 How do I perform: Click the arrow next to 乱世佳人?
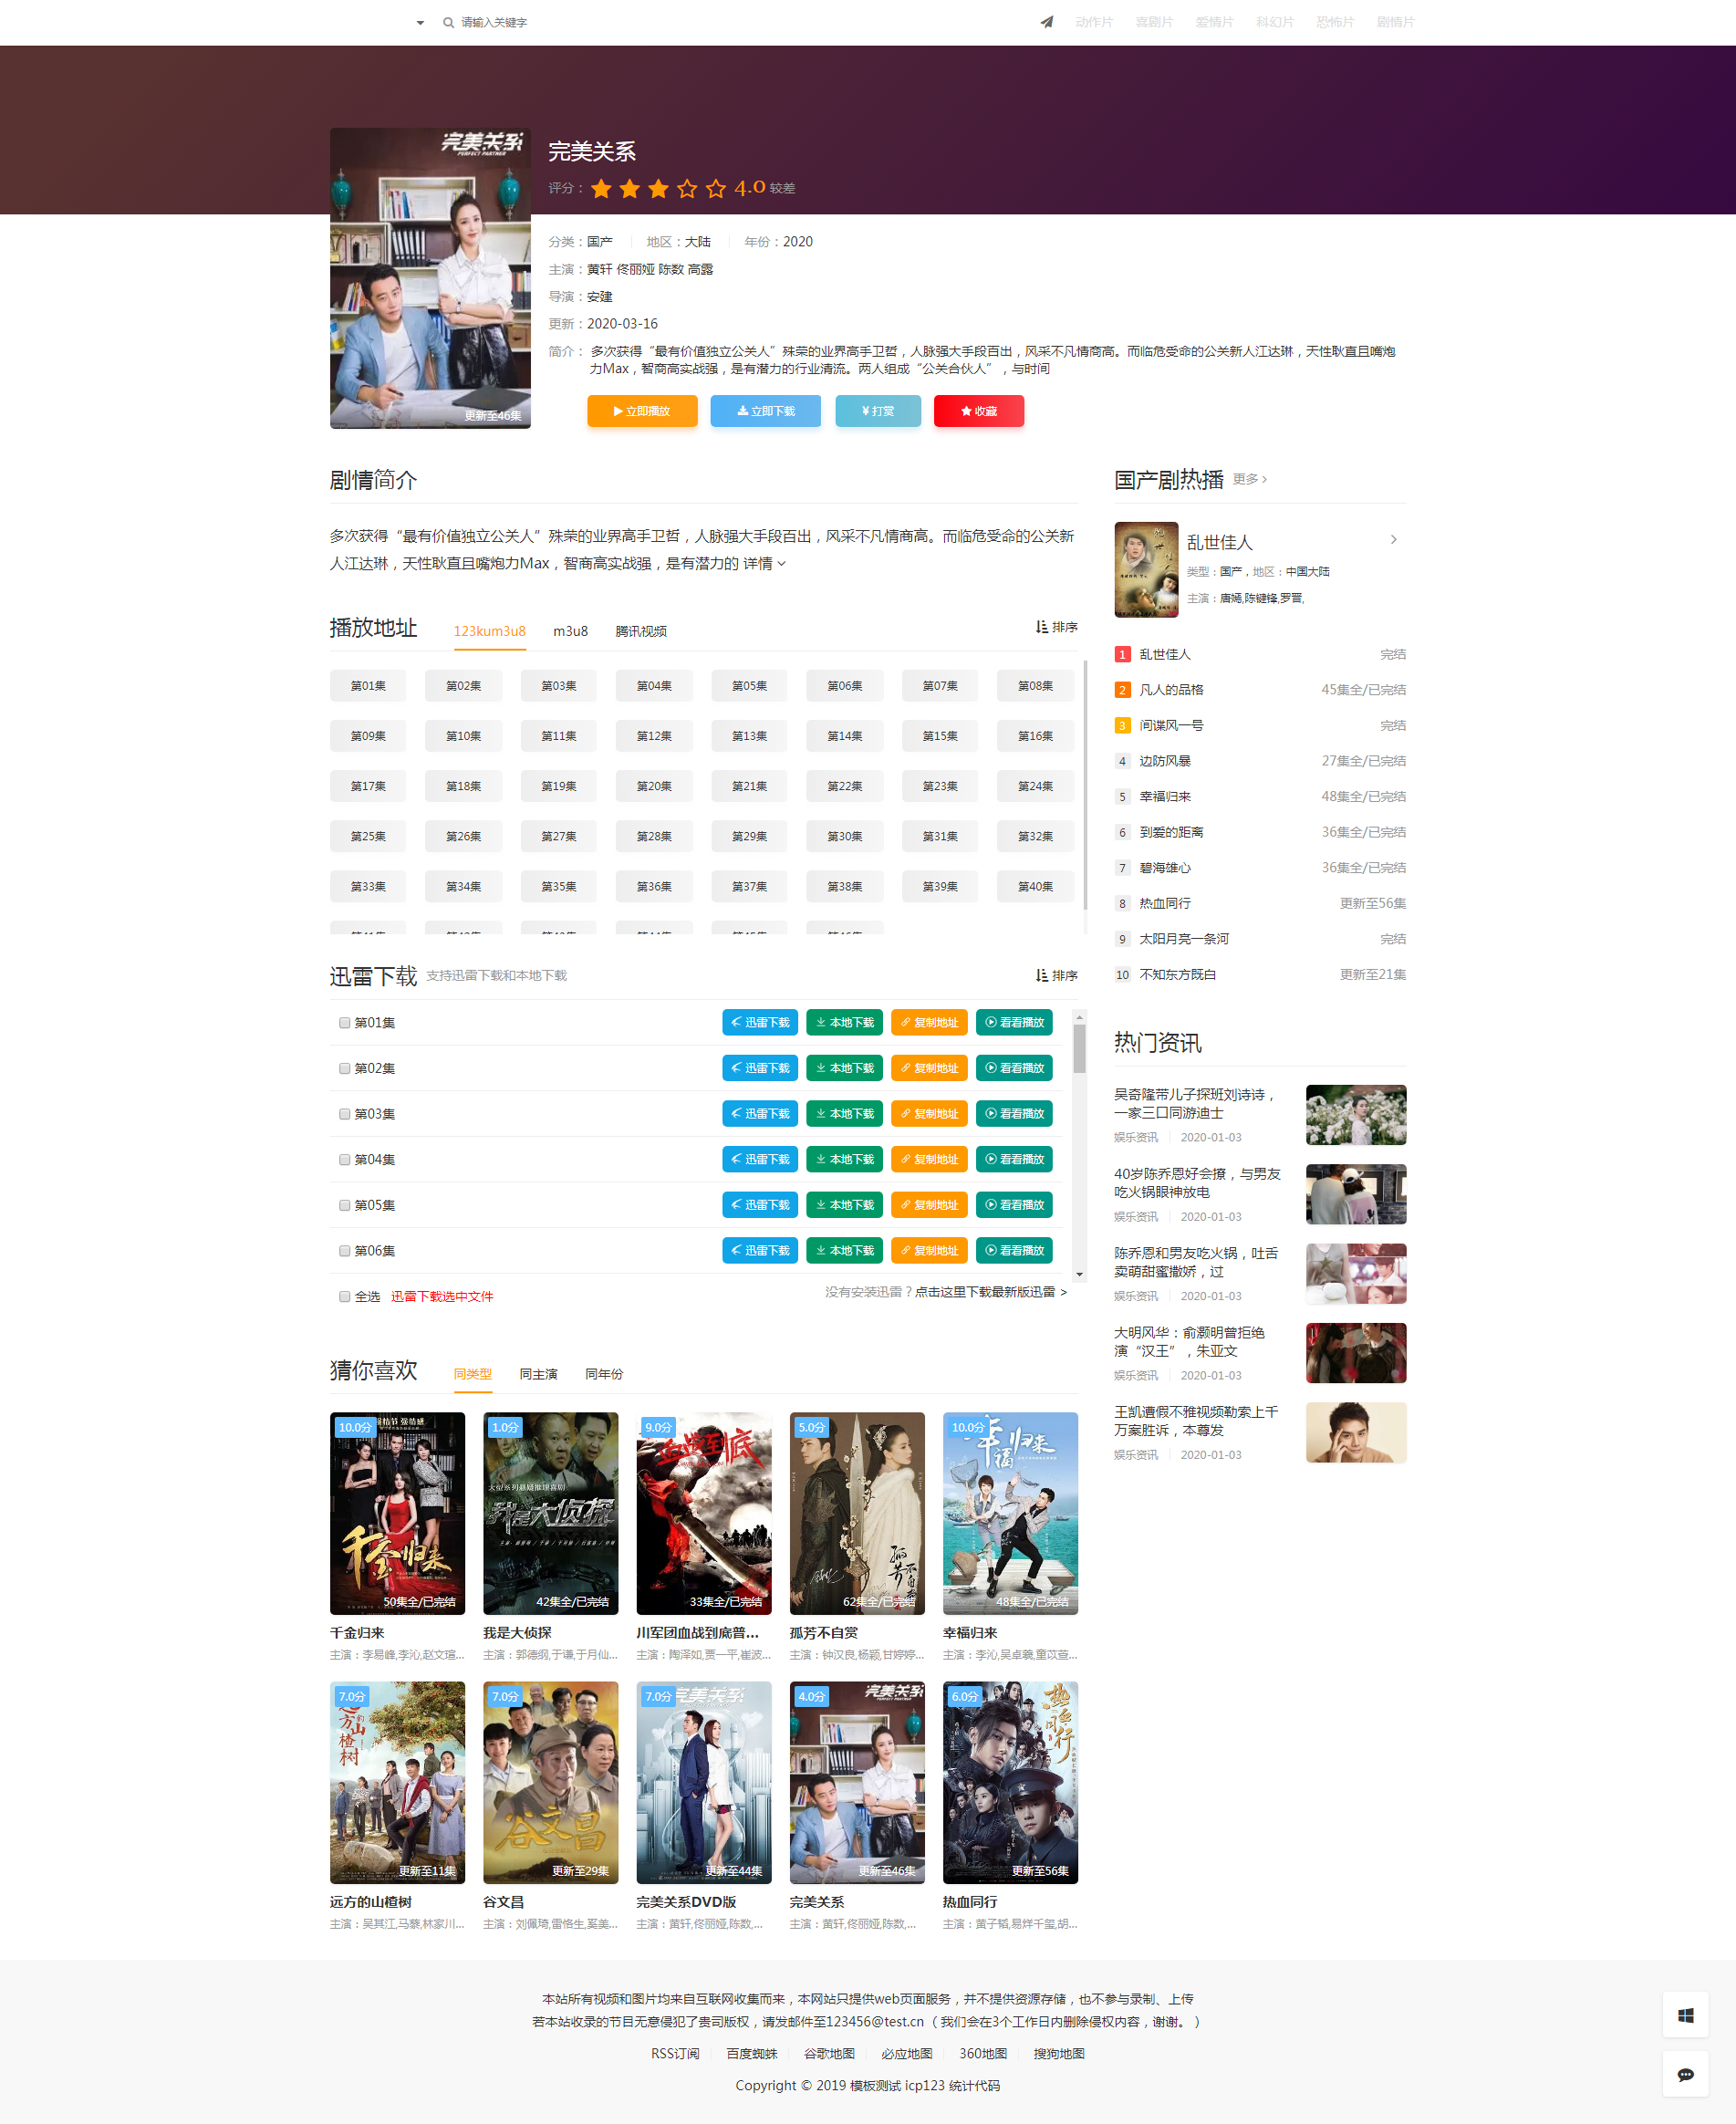[1393, 540]
